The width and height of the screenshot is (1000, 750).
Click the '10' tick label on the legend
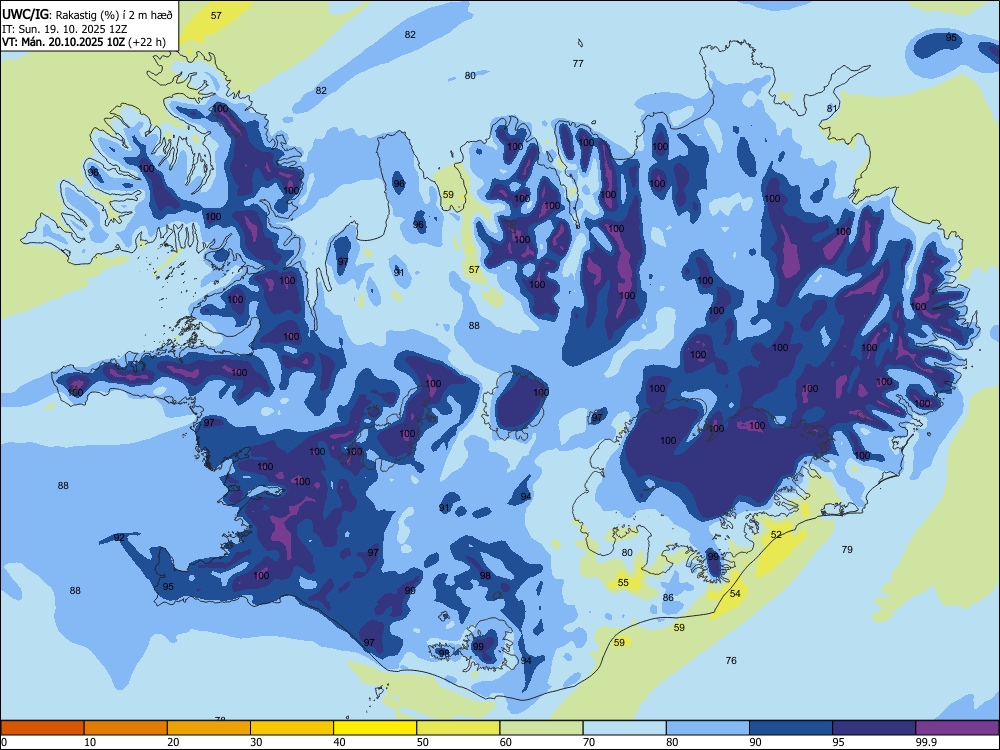point(90,742)
